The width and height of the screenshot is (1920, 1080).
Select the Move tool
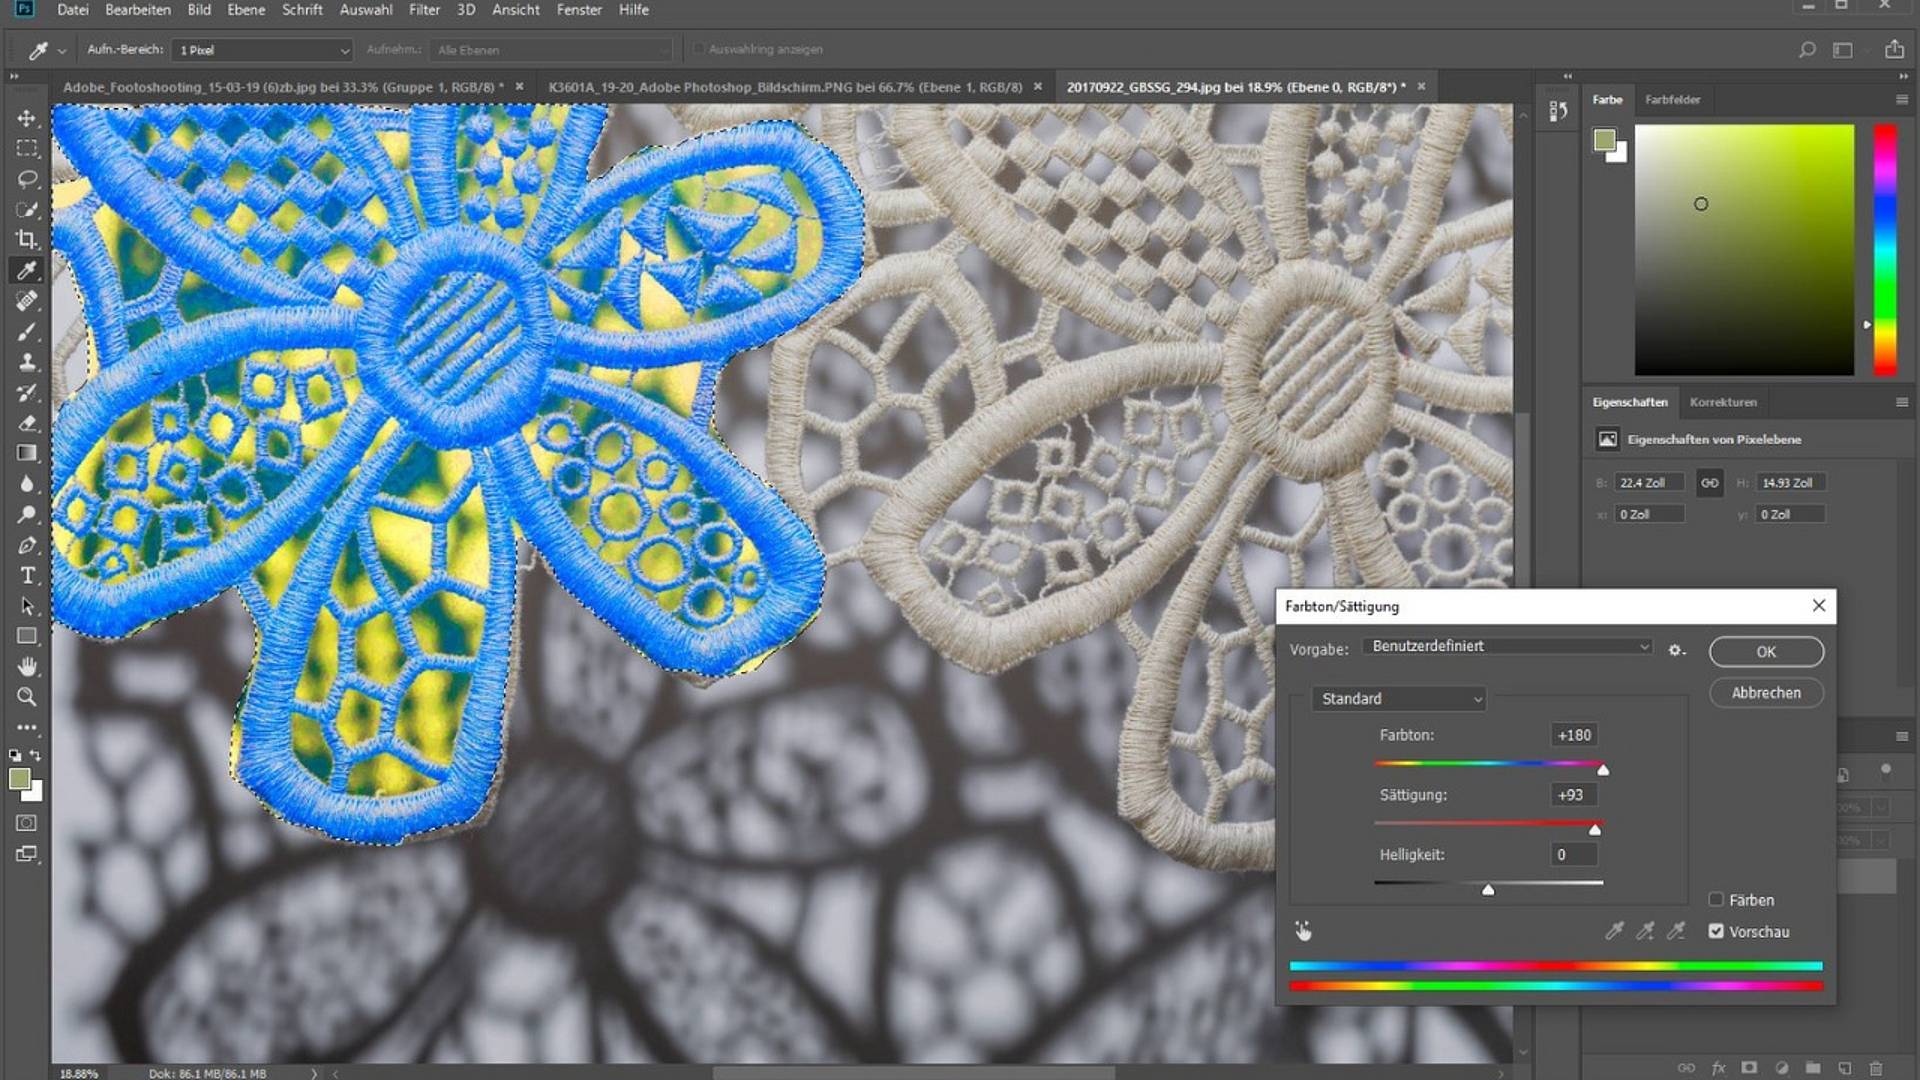(27, 118)
